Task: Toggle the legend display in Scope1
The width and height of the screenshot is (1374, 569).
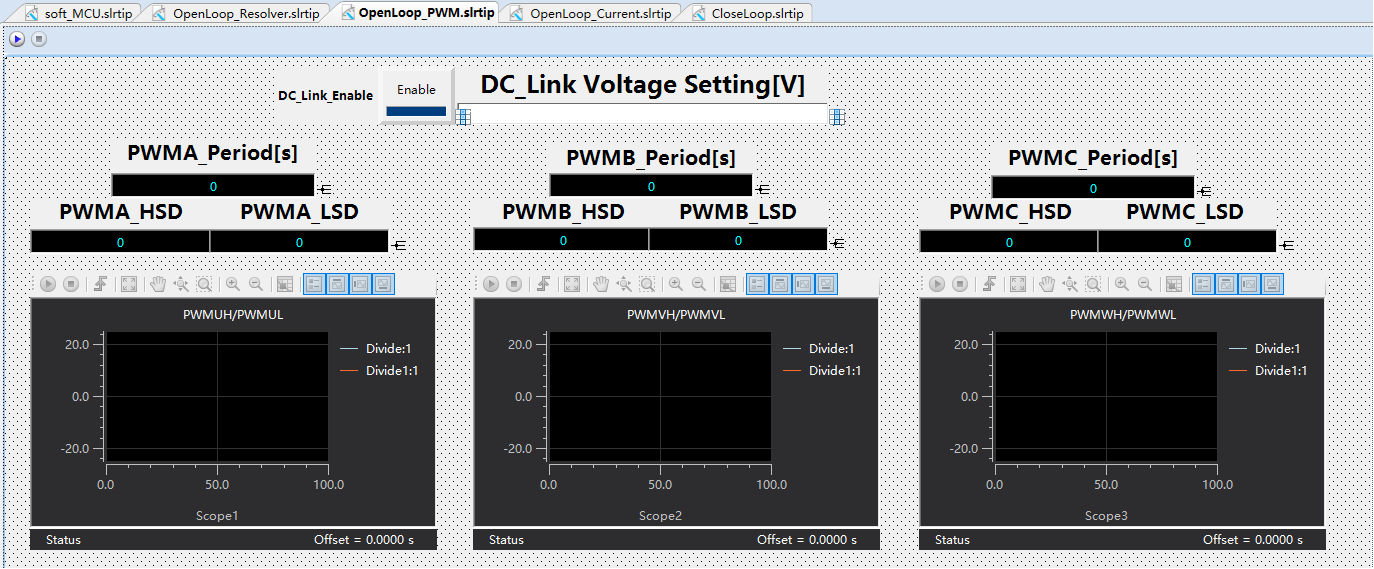Action: 314,284
